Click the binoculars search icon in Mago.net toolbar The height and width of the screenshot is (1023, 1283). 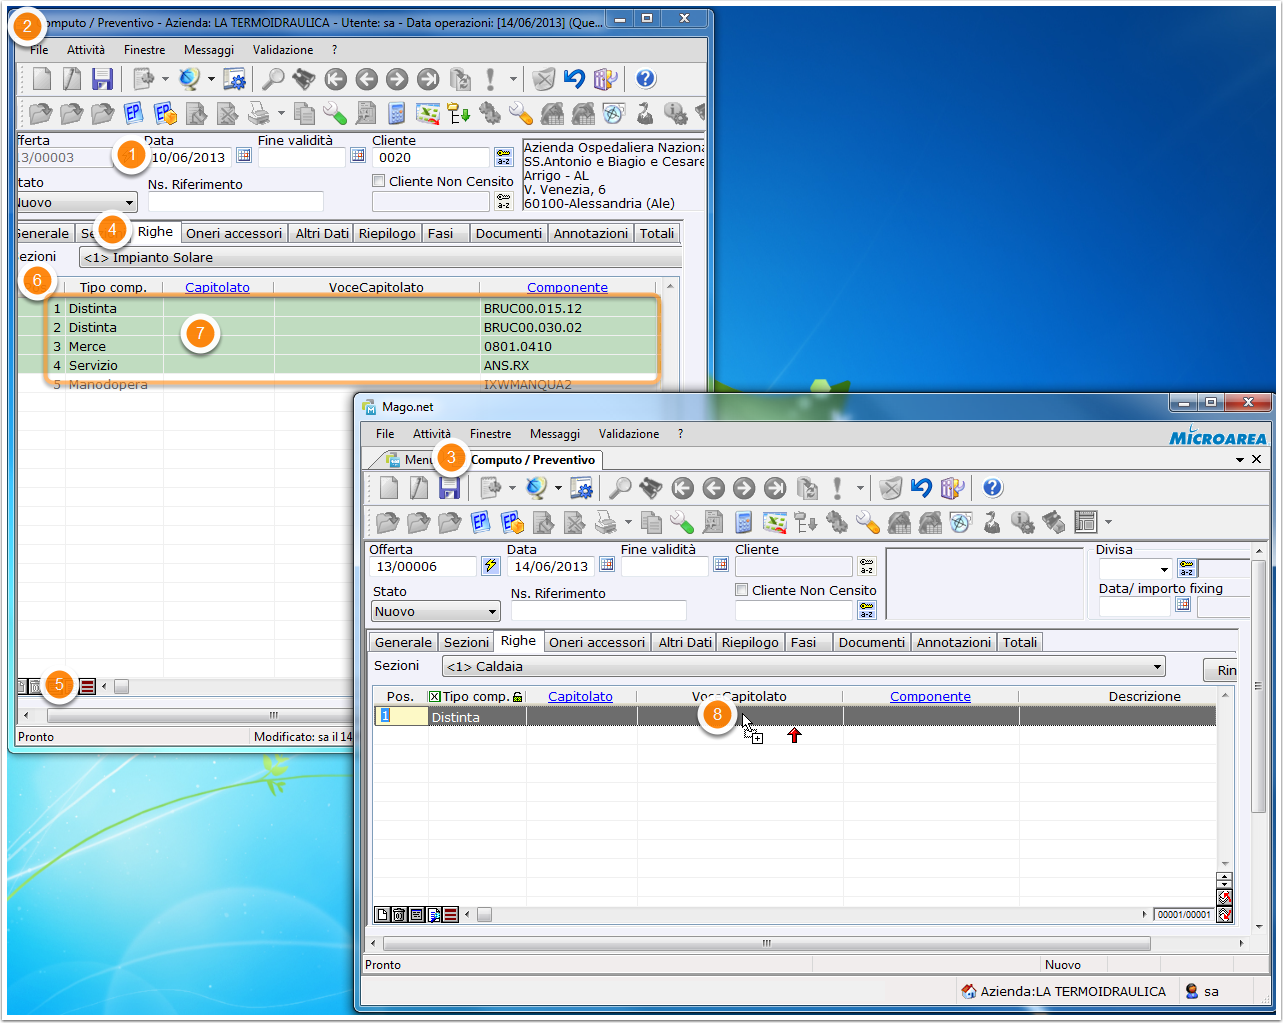pyautogui.click(x=651, y=487)
